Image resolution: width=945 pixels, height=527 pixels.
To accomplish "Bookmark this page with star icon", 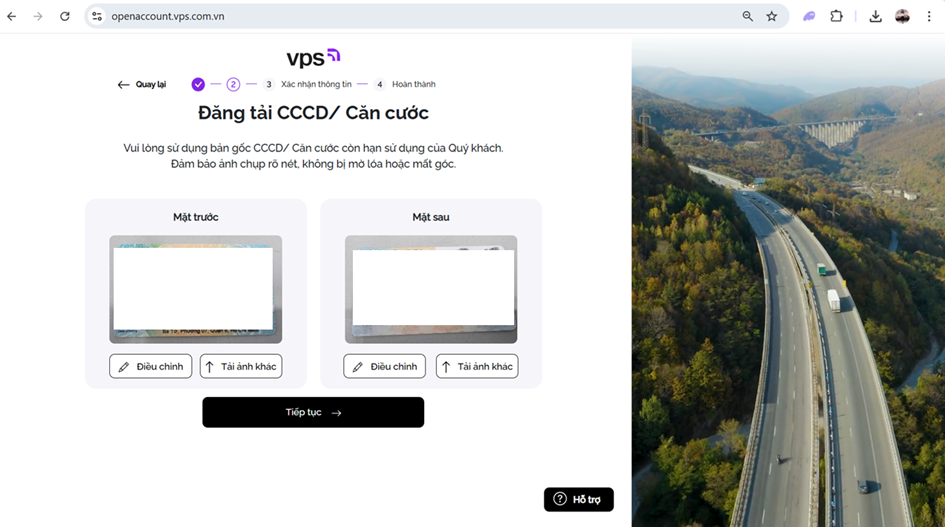I will click(x=771, y=16).
